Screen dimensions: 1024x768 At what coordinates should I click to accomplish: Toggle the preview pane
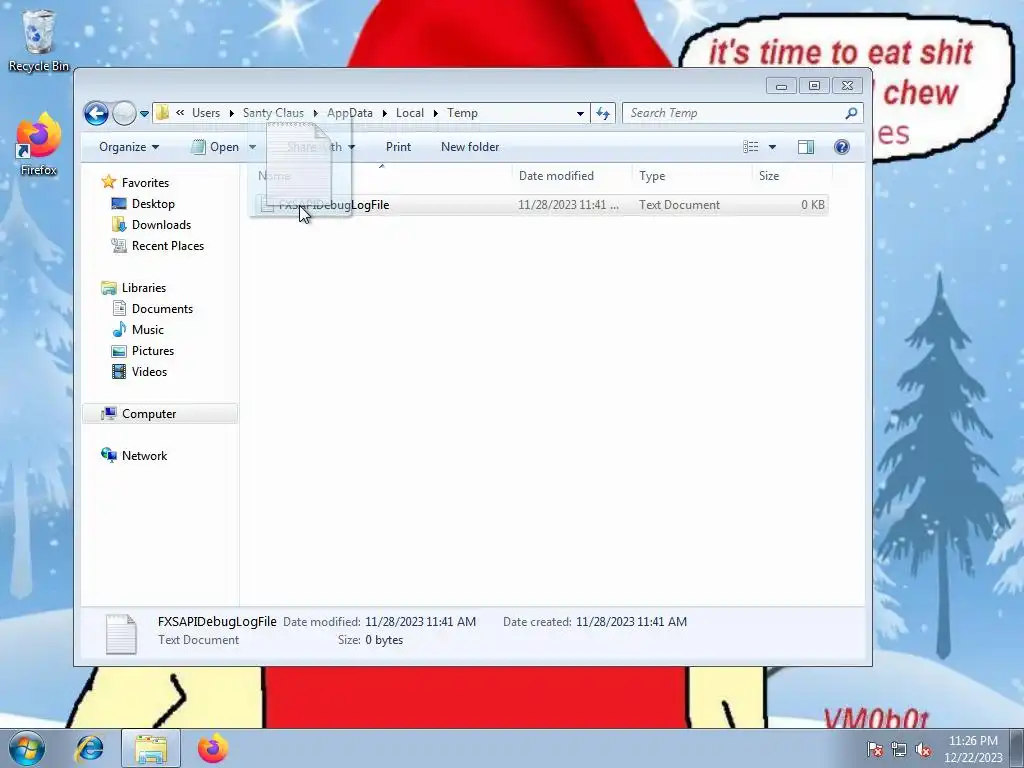tap(806, 147)
